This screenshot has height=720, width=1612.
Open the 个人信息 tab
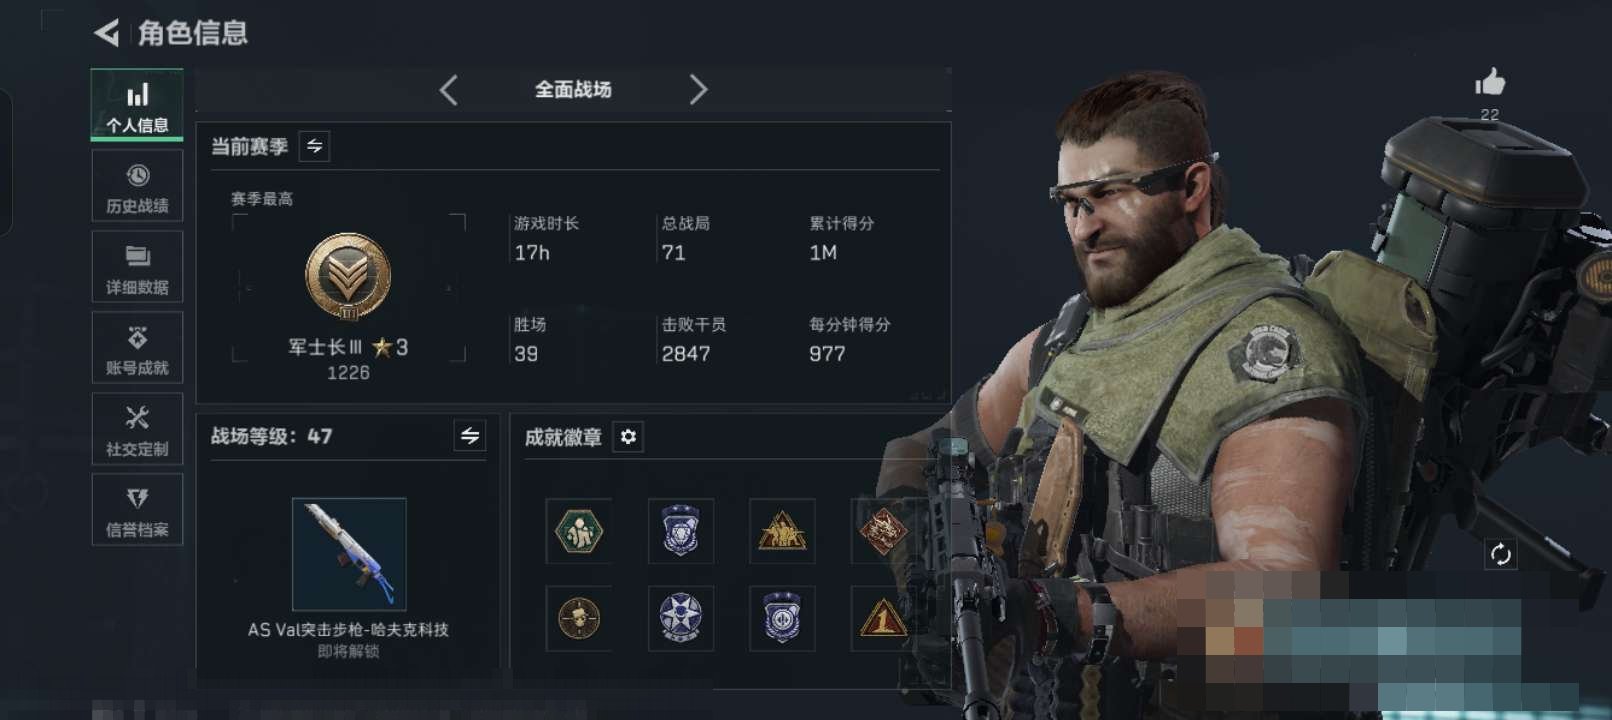click(x=137, y=105)
